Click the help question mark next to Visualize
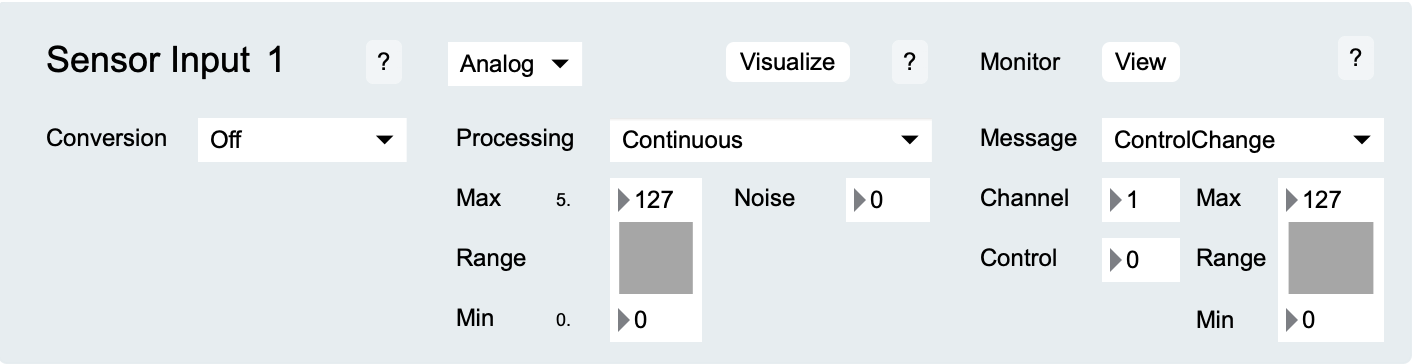1412x364 pixels. click(908, 62)
